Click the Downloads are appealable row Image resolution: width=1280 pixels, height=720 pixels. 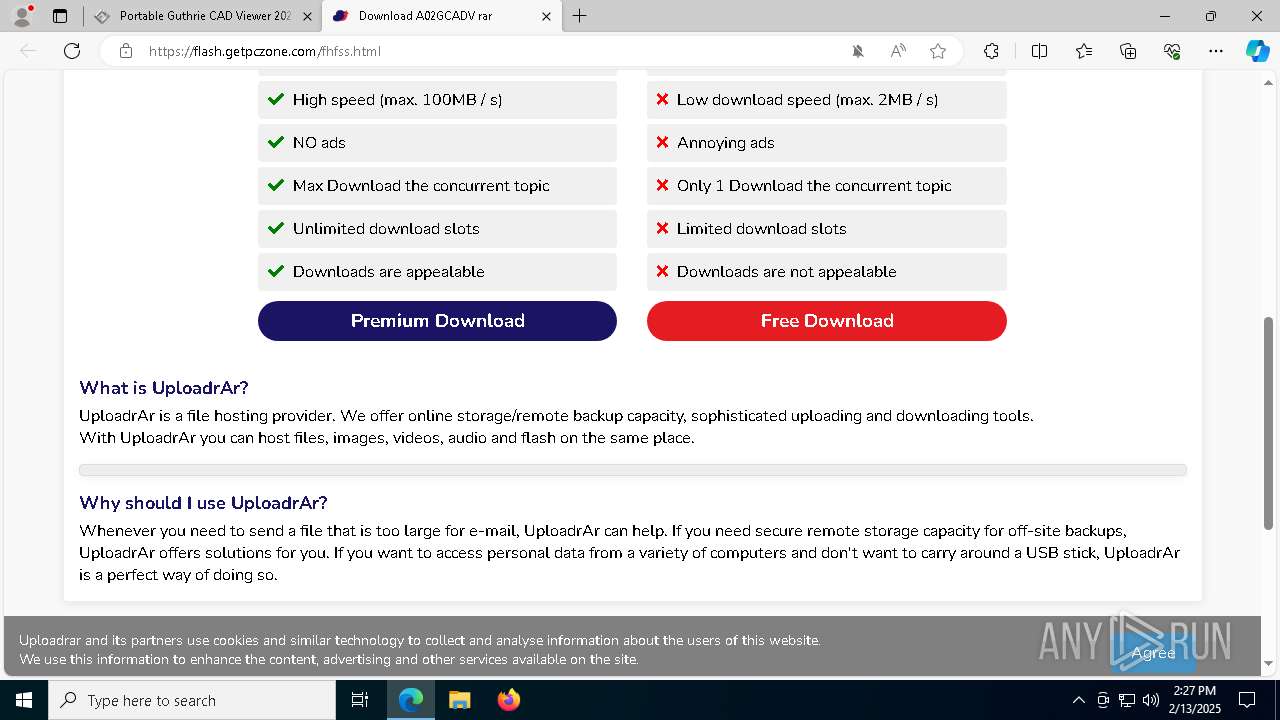(x=437, y=272)
